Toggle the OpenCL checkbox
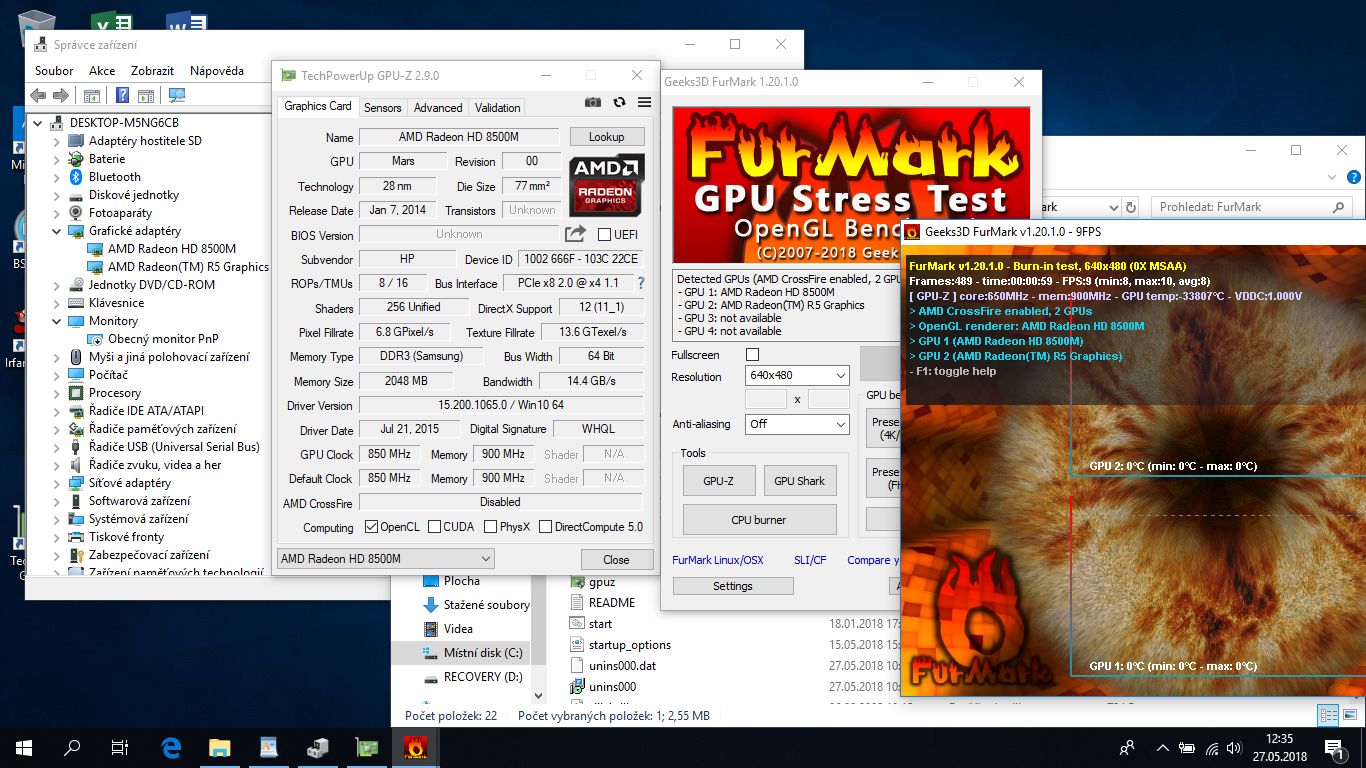1366x768 pixels. coord(371,527)
